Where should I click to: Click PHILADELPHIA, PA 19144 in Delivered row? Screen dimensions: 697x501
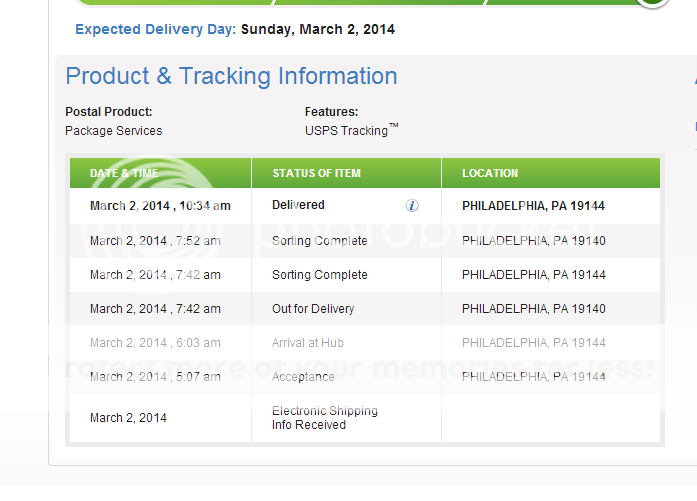533,206
